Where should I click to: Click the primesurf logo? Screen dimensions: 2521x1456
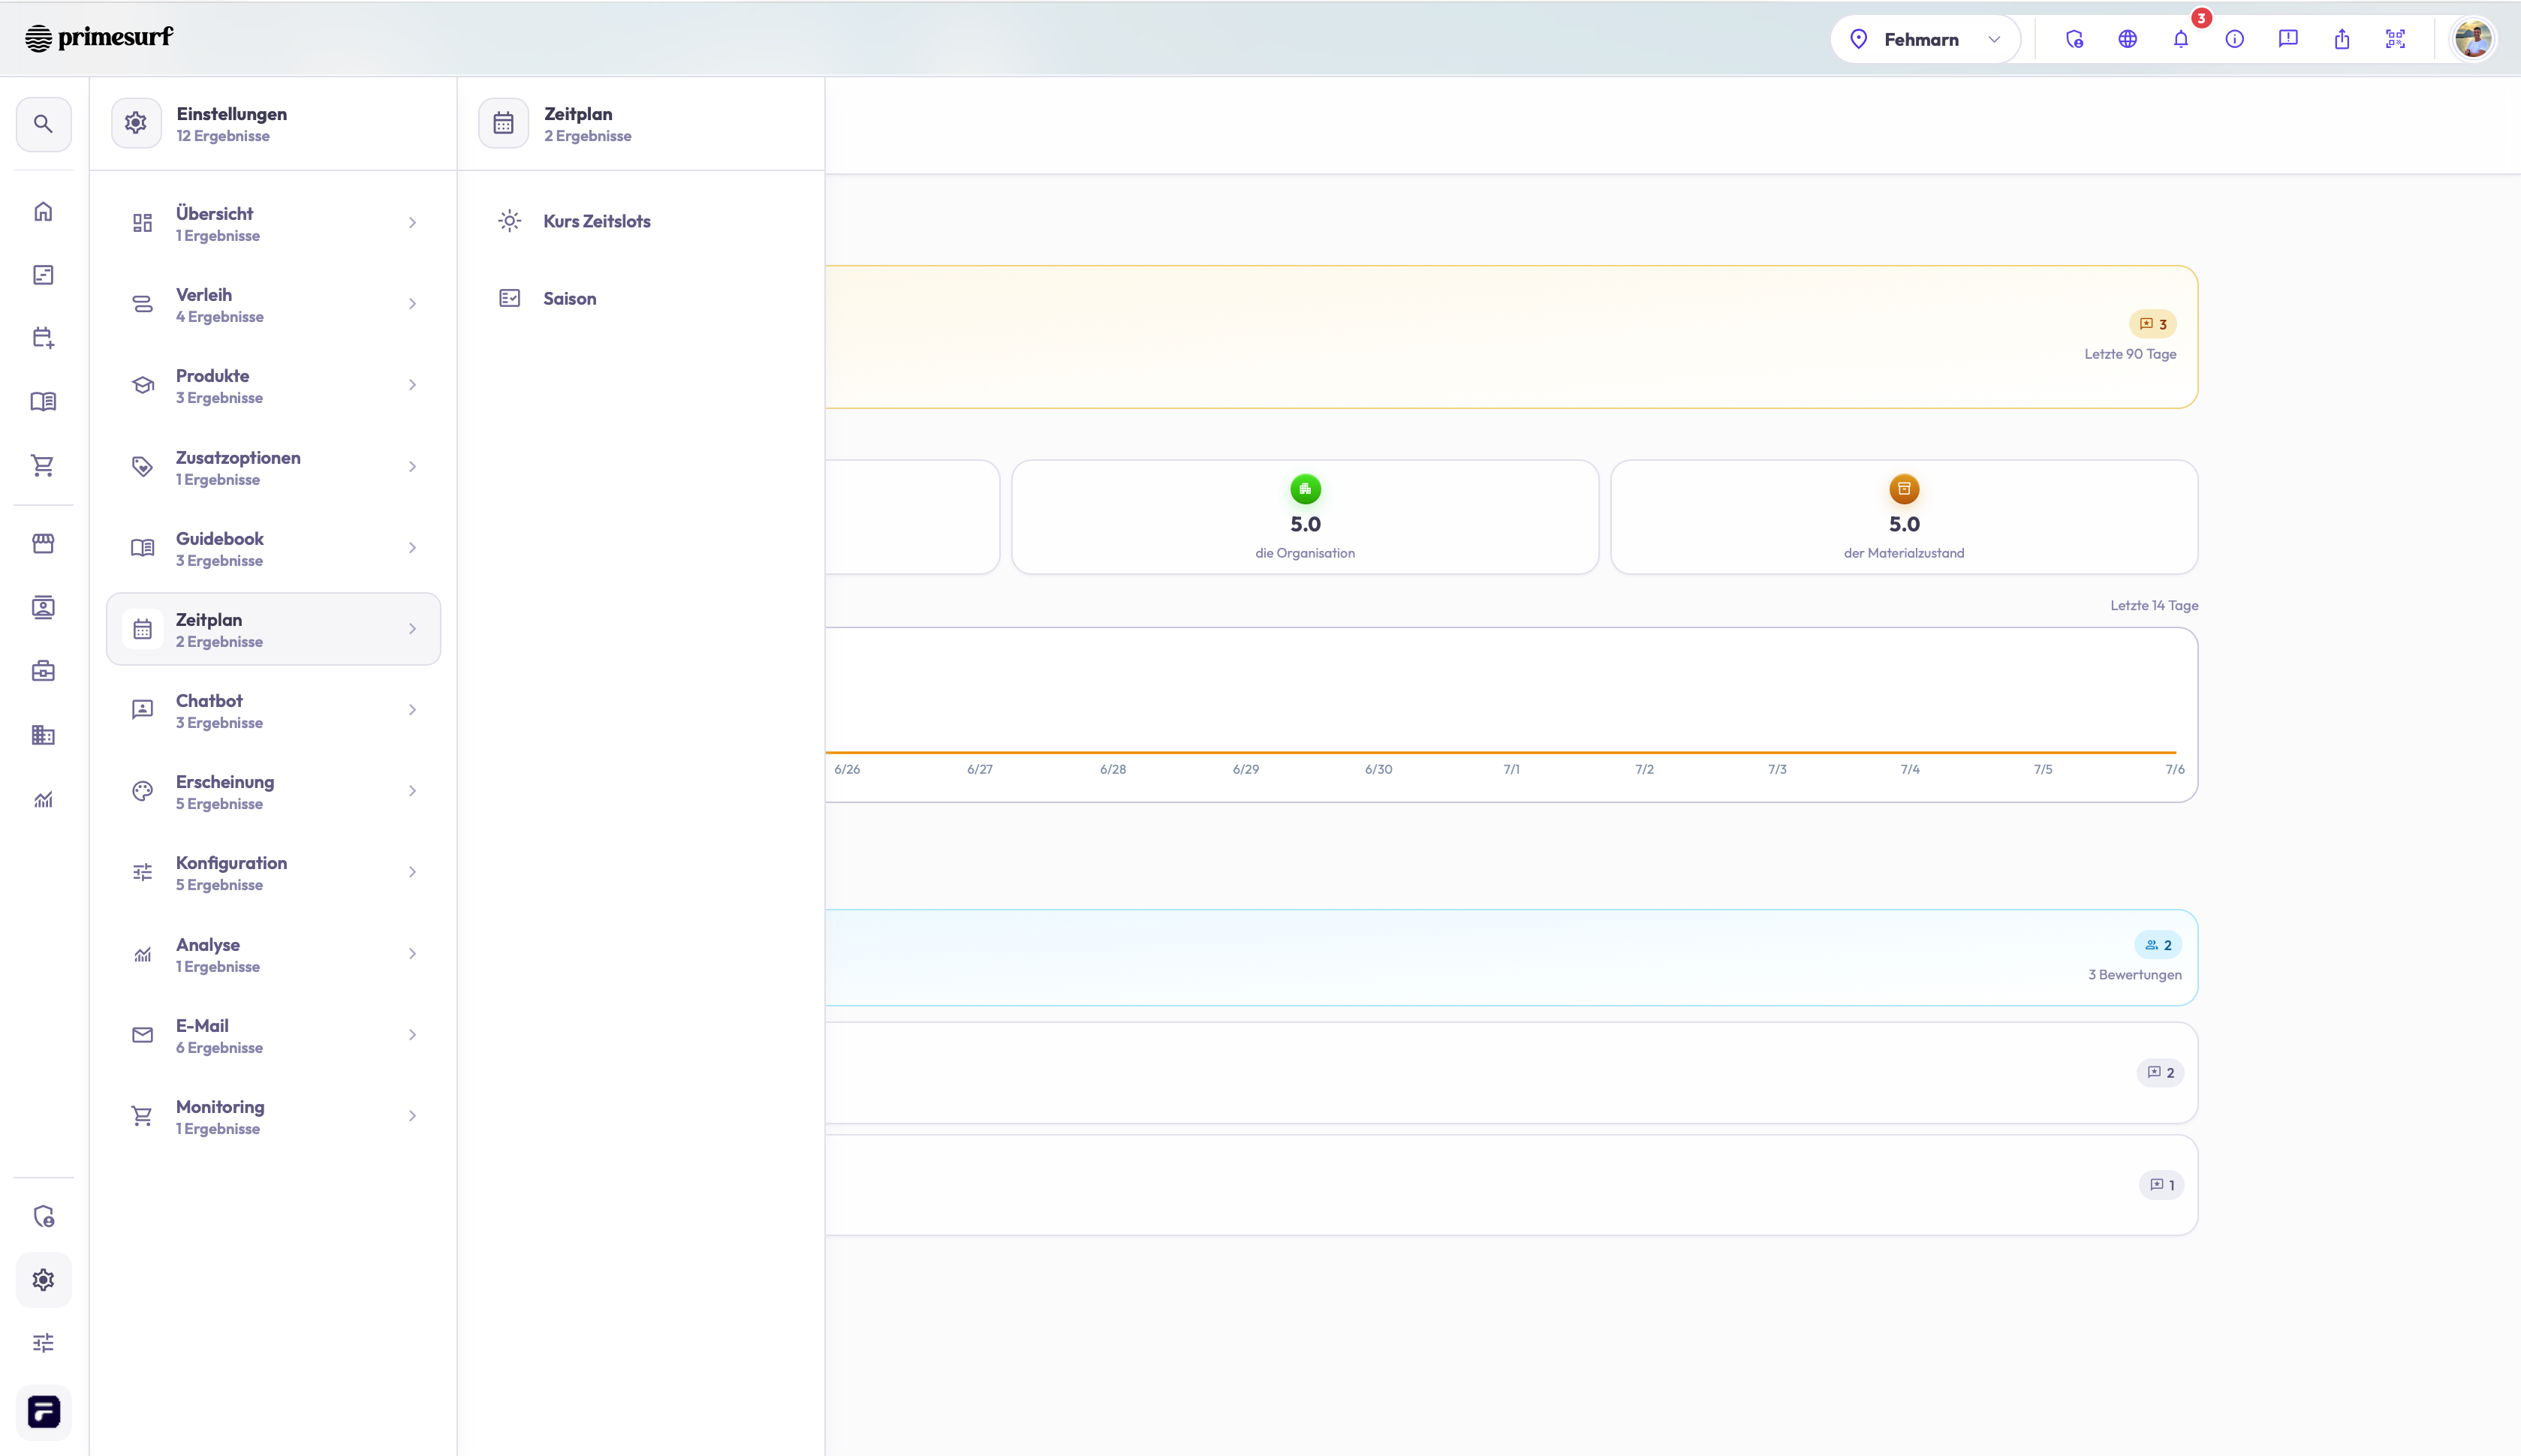(x=98, y=37)
